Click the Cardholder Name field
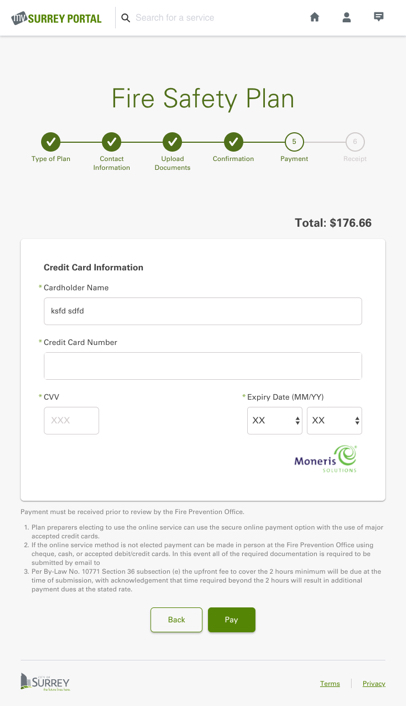The height and width of the screenshot is (706, 406). (x=203, y=311)
